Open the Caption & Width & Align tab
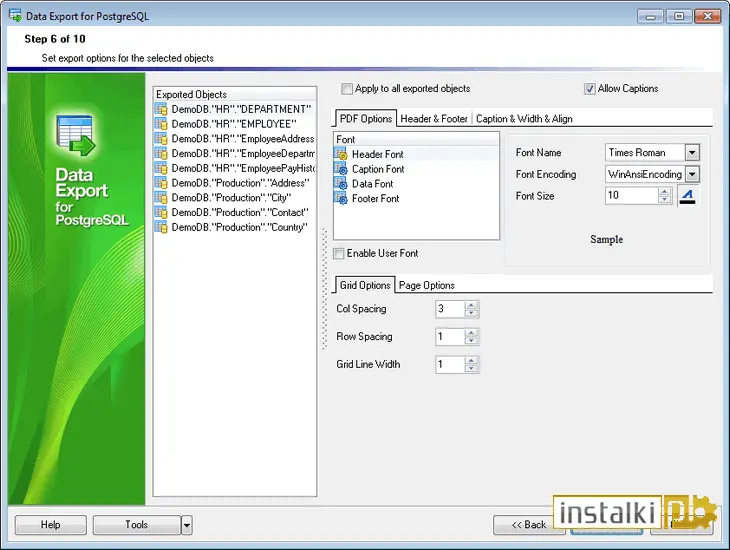 tap(524, 119)
